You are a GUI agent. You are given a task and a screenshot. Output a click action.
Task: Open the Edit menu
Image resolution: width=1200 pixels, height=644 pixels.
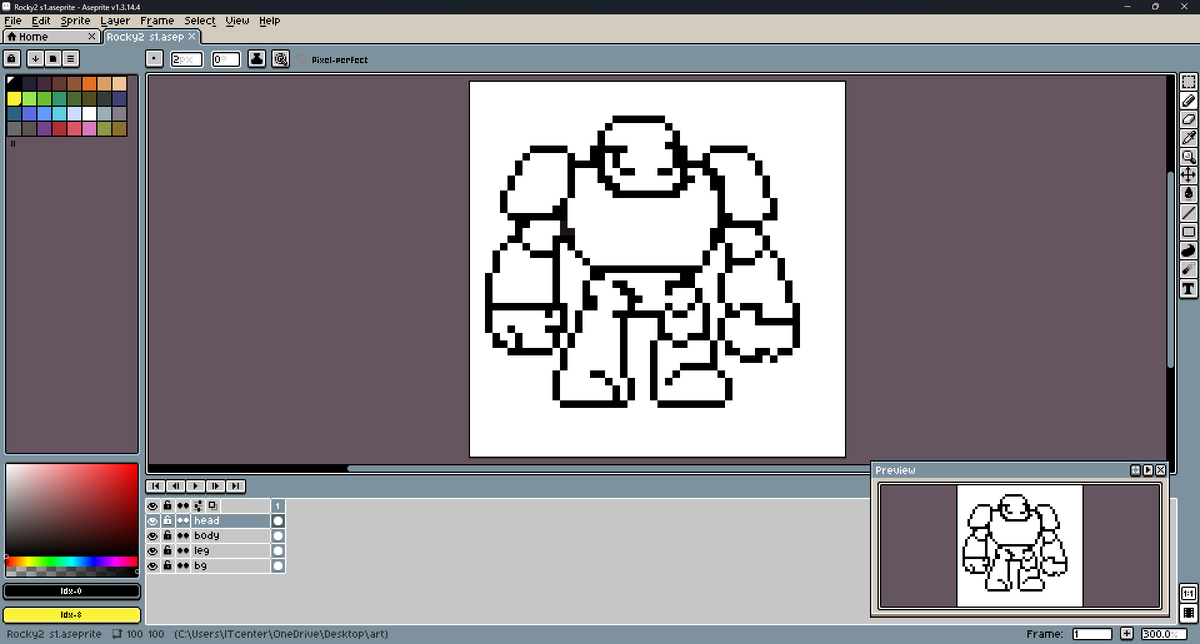[x=41, y=20]
